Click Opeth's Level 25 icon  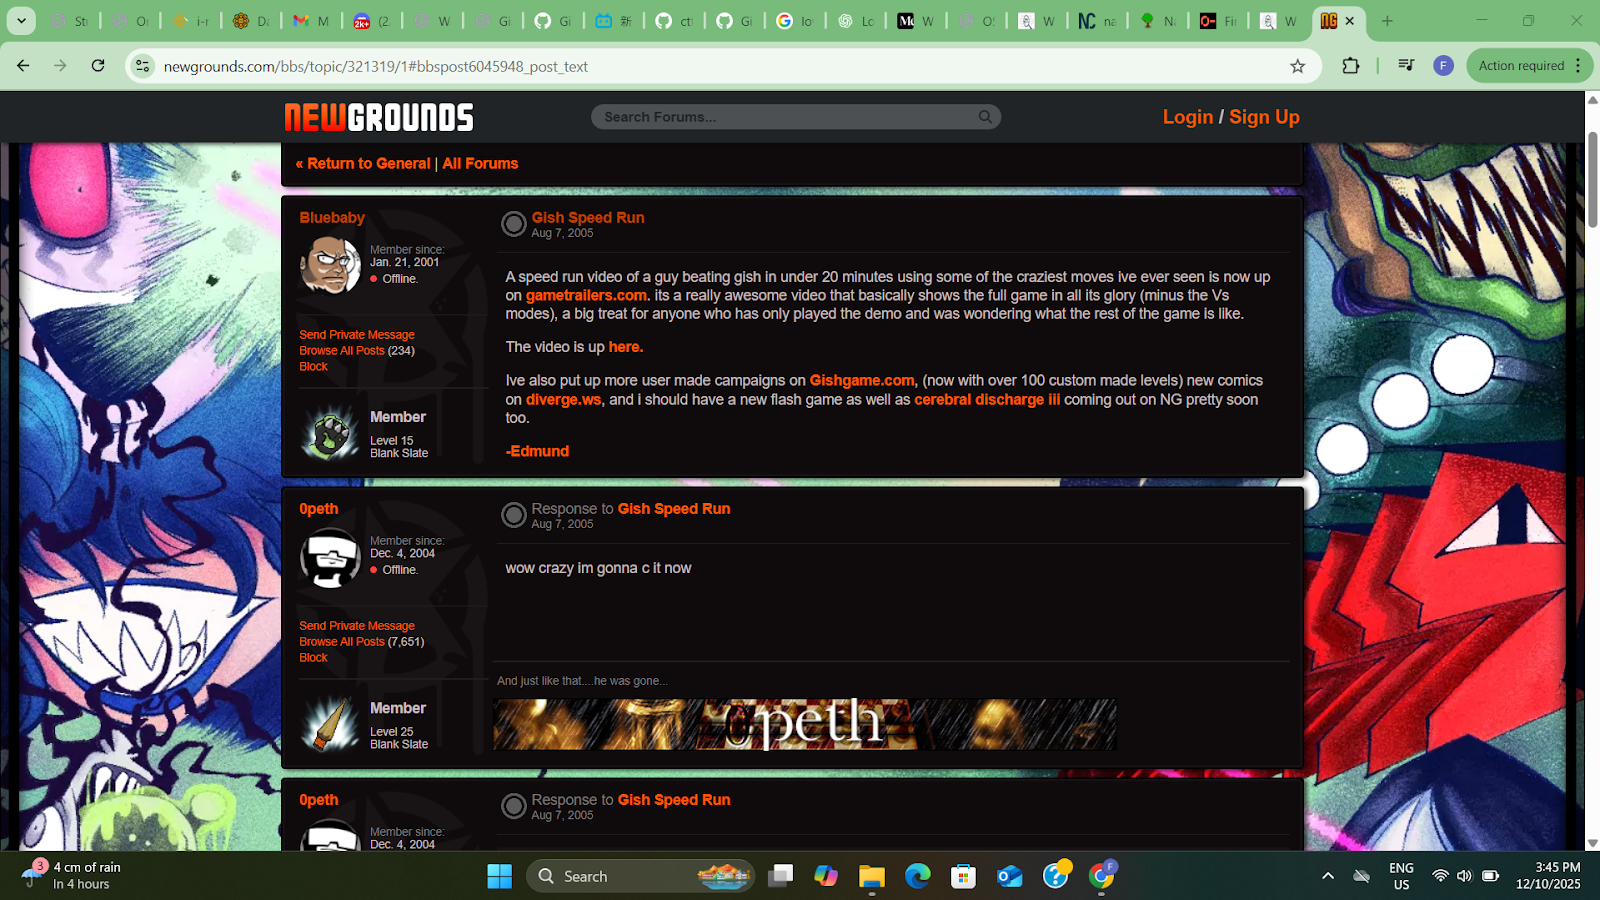(330, 724)
